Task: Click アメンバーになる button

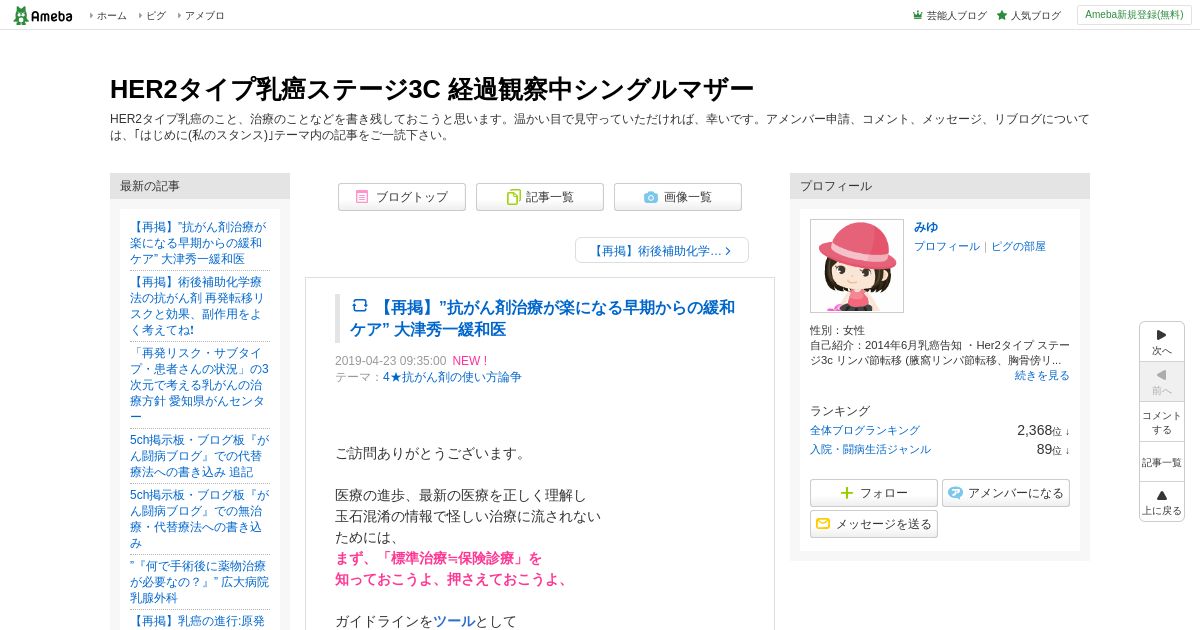Action: [x=1006, y=493]
